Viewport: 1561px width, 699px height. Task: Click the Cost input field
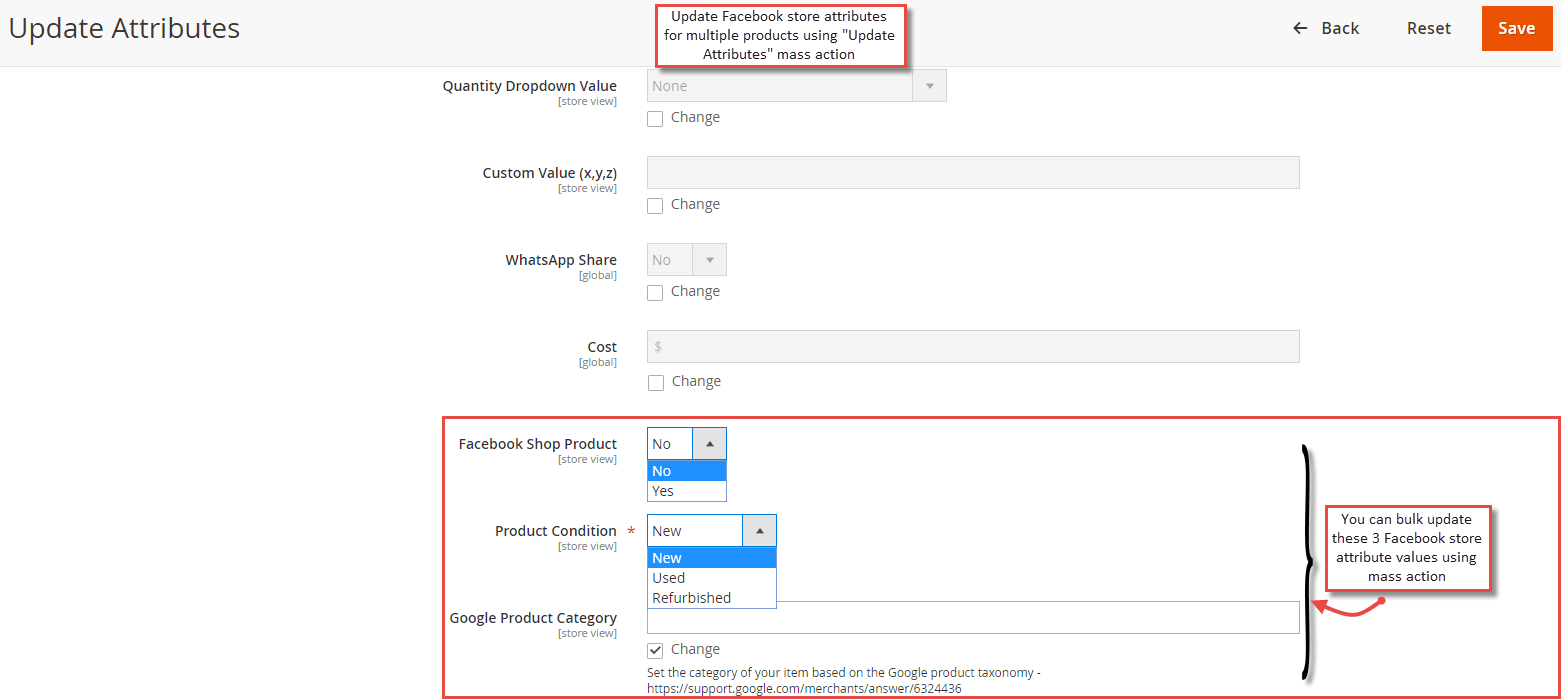pyautogui.click(x=973, y=346)
